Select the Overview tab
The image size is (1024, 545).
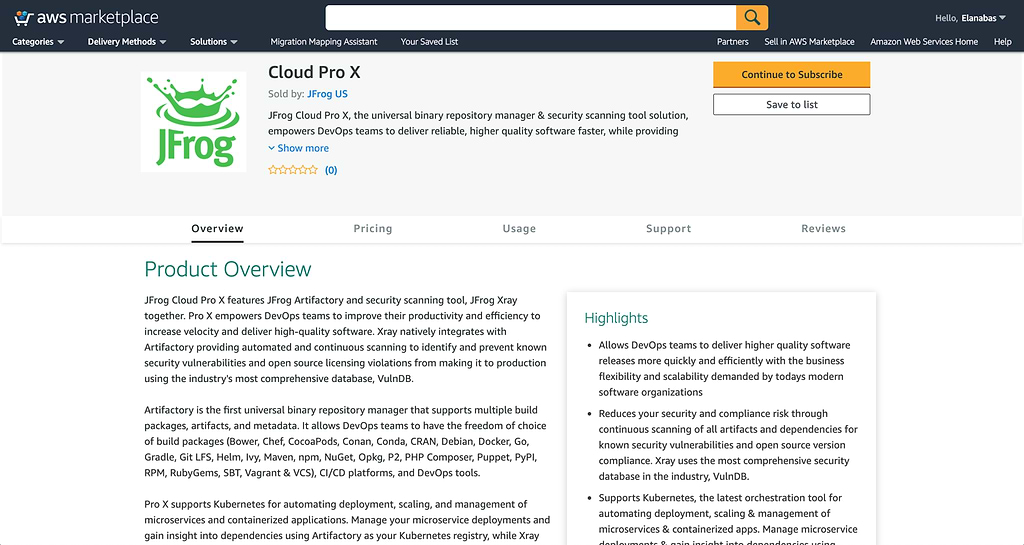click(217, 228)
